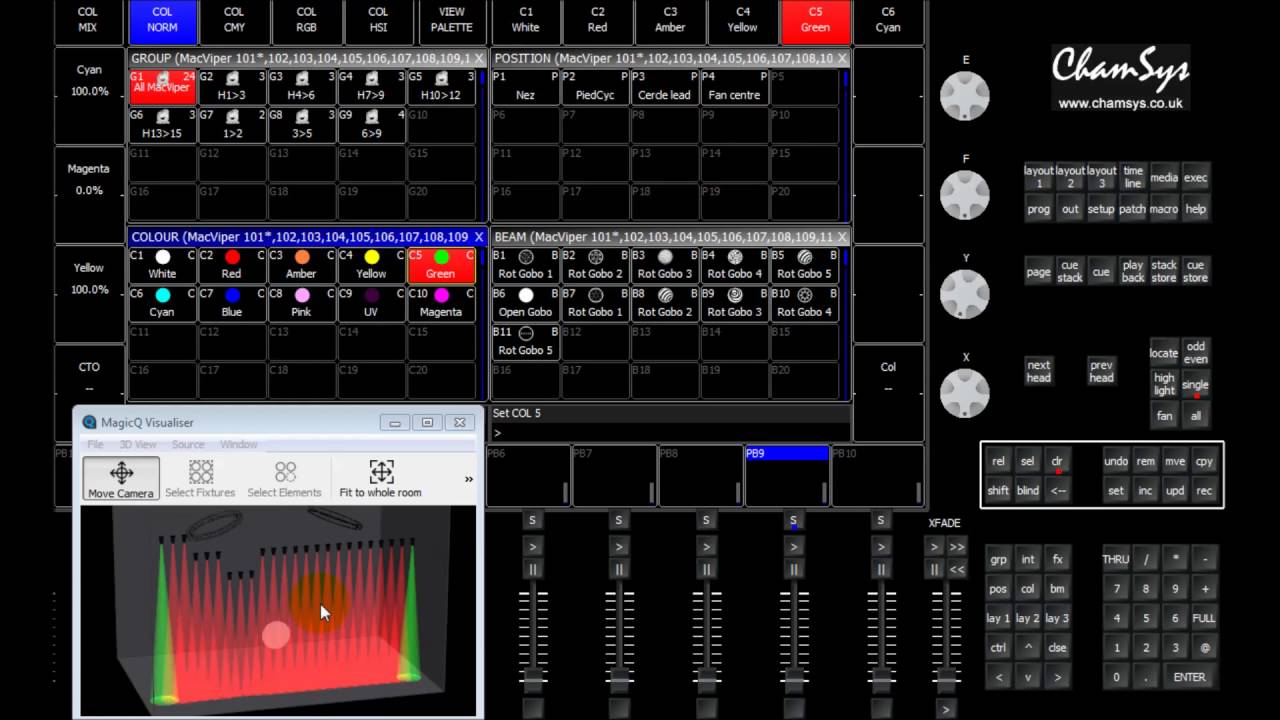The height and width of the screenshot is (720, 1280).
Task: Click the E encoder knob
Action: pos(965,96)
